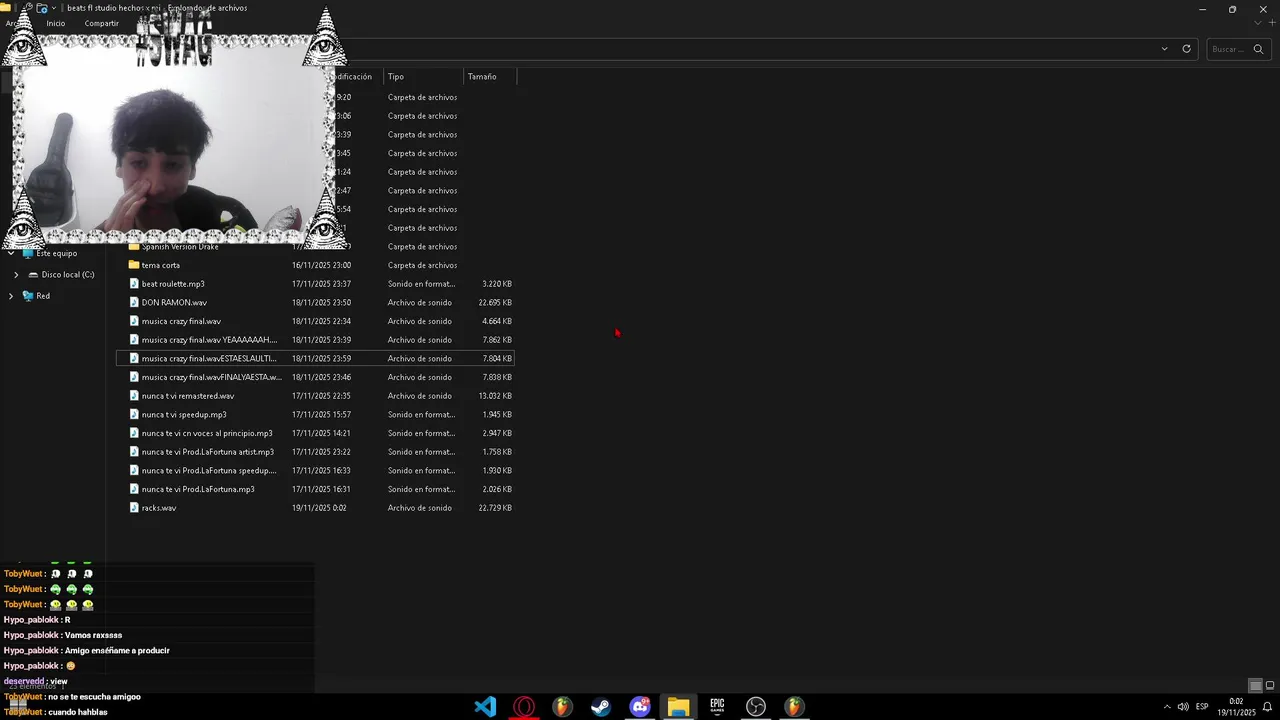The image size is (1280, 720).
Task: Click the date 16/11/2025 23:00 cell
Action: pyautogui.click(x=321, y=265)
